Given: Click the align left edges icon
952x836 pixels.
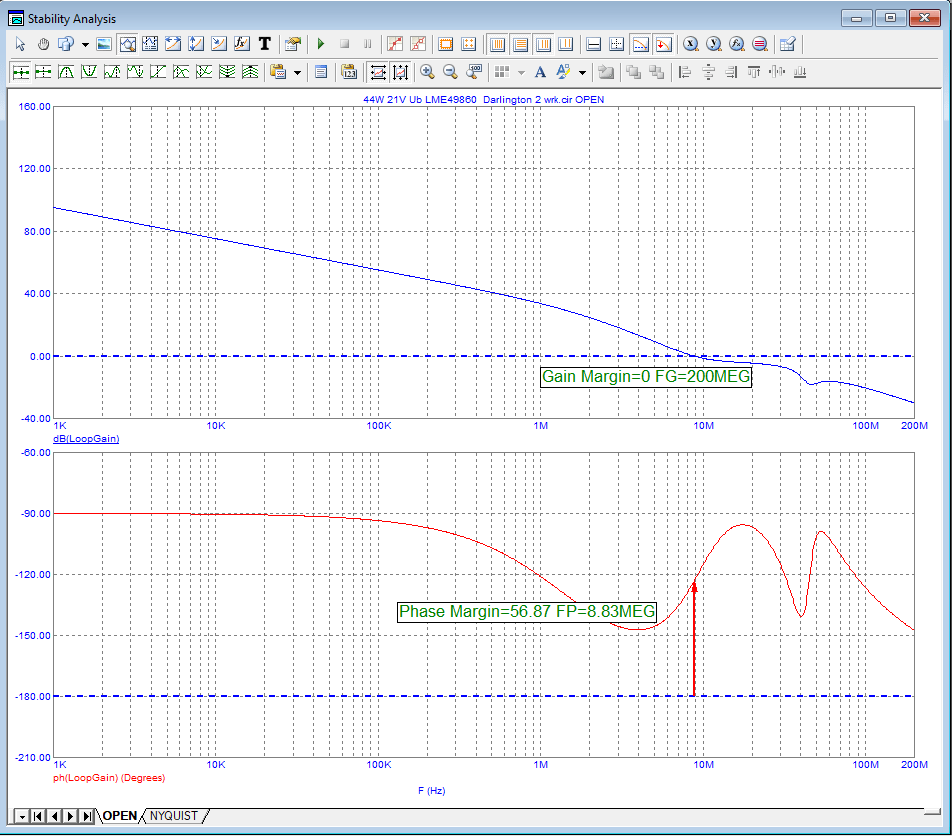Looking at the screenshot, I should click(x=685, y=72).
